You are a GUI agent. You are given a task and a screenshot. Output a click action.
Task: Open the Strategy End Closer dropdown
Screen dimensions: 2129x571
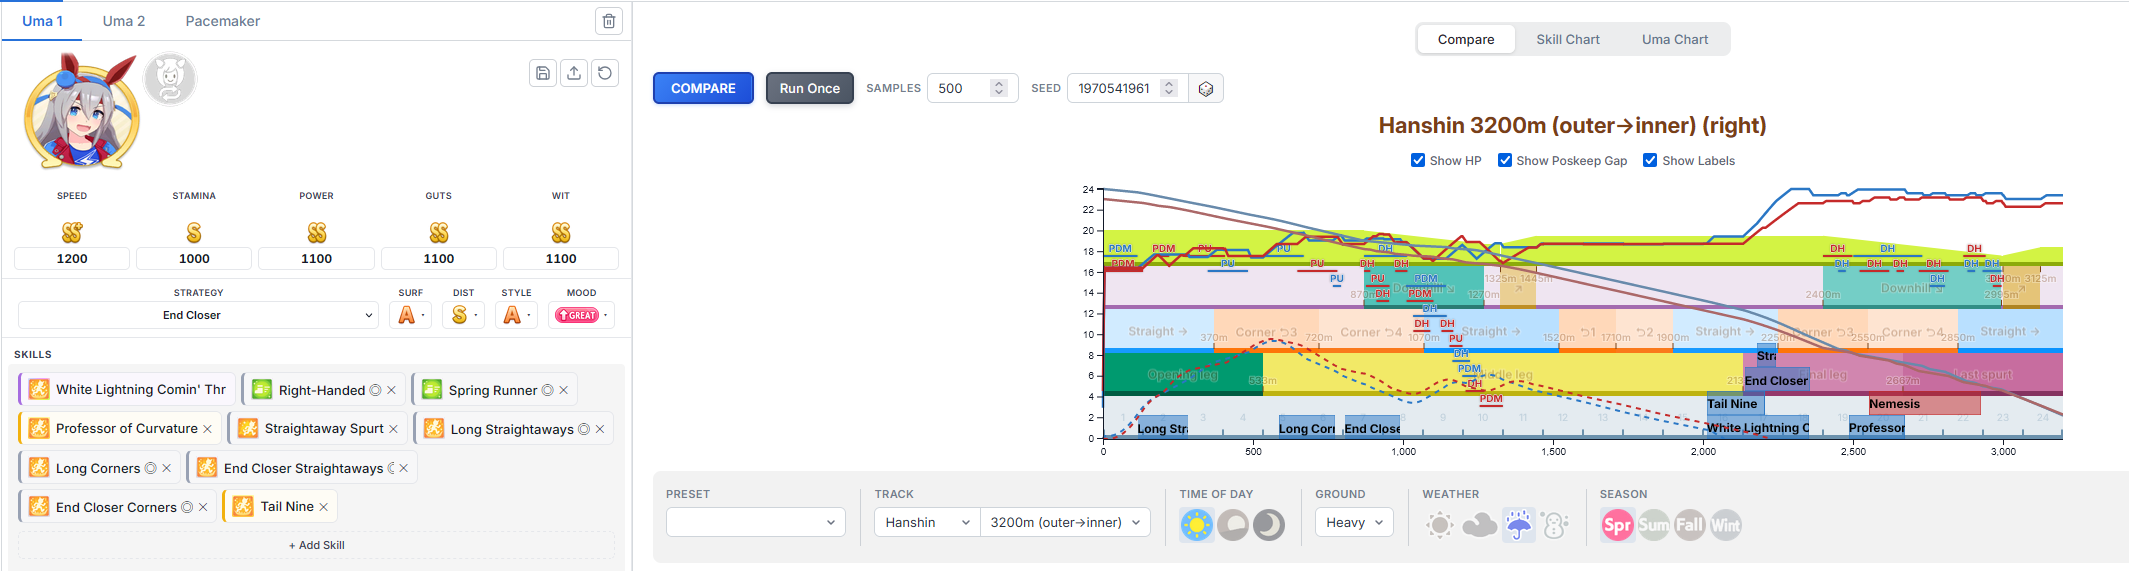pyautogui.click(x=198, y=315)
